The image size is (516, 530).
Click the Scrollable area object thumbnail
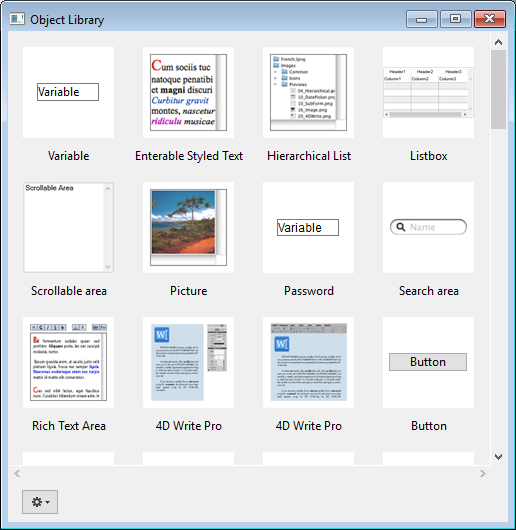point(68,227)
